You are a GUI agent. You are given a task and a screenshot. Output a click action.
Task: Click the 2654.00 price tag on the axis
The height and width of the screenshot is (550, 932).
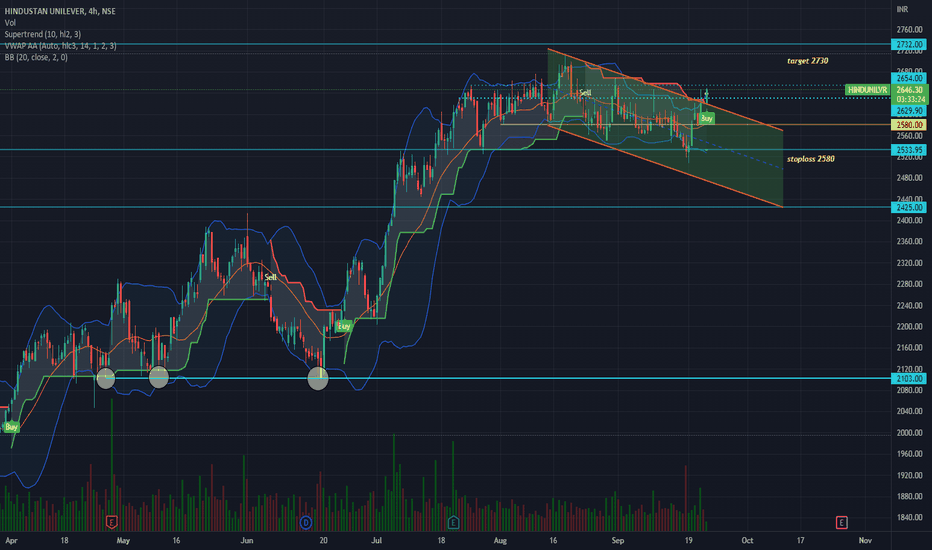click(x=909, y=78)
